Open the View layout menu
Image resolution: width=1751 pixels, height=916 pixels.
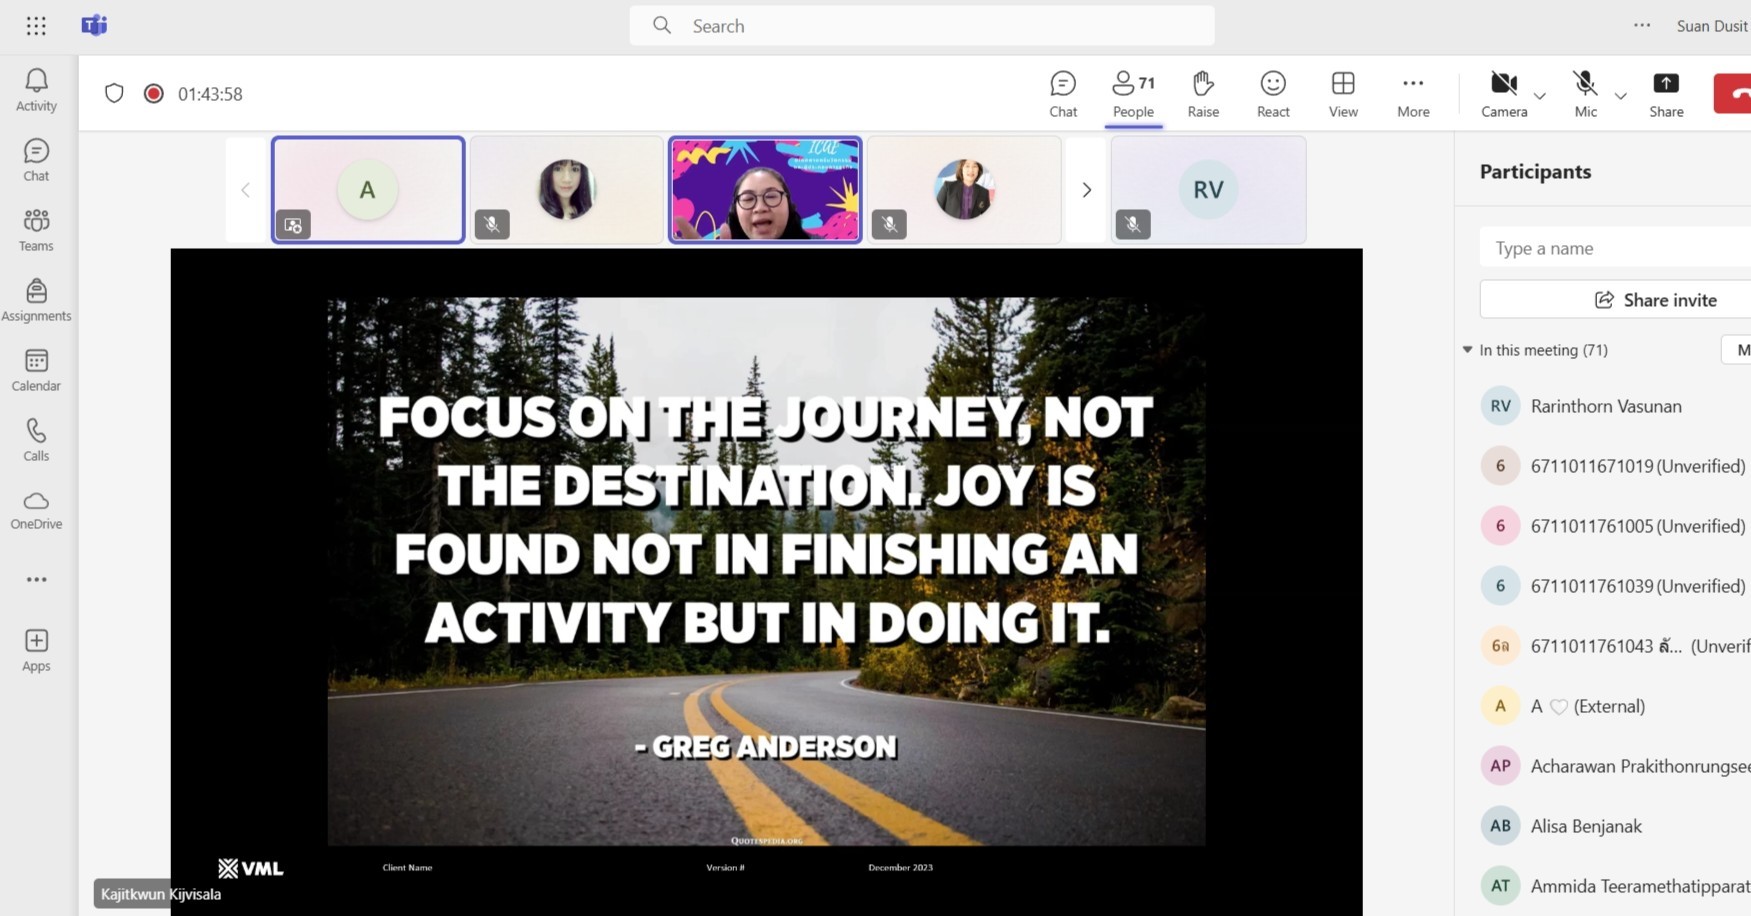point(1343,94)
